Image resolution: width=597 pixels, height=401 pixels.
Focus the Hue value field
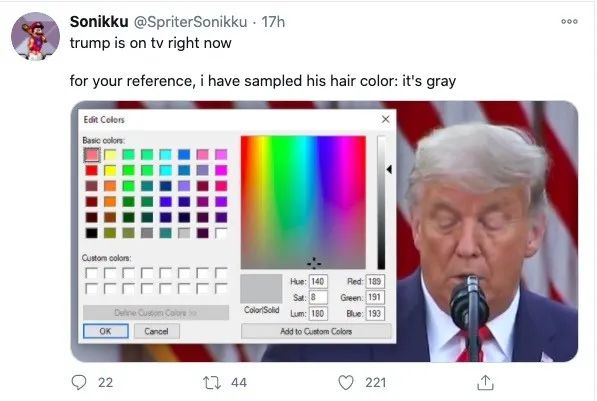point(318,281)
